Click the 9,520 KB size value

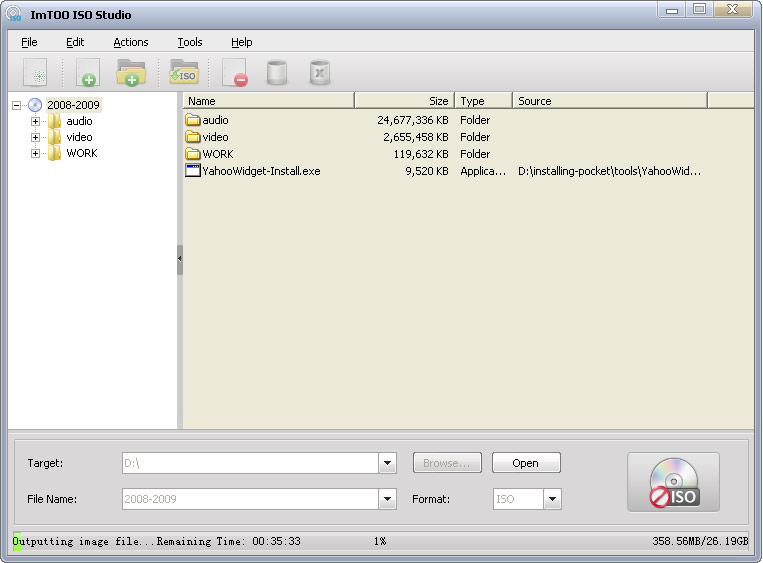pyautogui.click(x=427, y=171)
